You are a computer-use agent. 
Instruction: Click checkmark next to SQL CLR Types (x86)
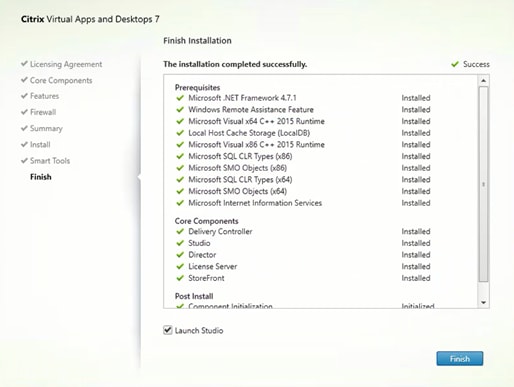tap(180, 156)
